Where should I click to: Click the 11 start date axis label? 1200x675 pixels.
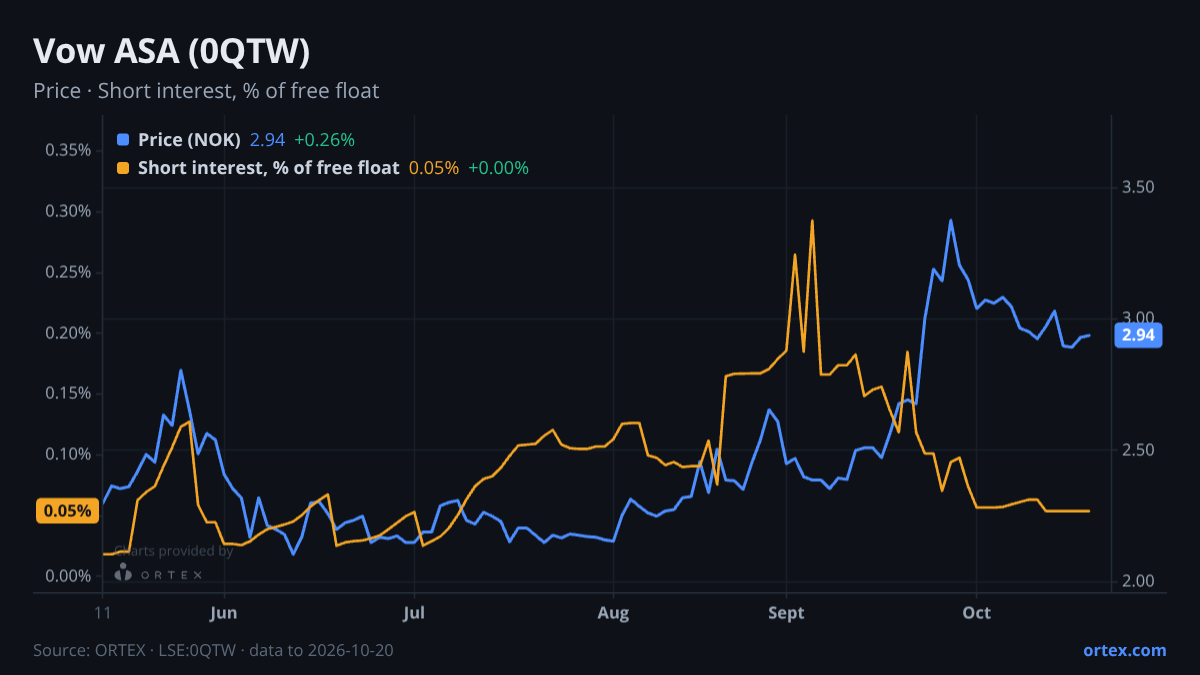102,612
